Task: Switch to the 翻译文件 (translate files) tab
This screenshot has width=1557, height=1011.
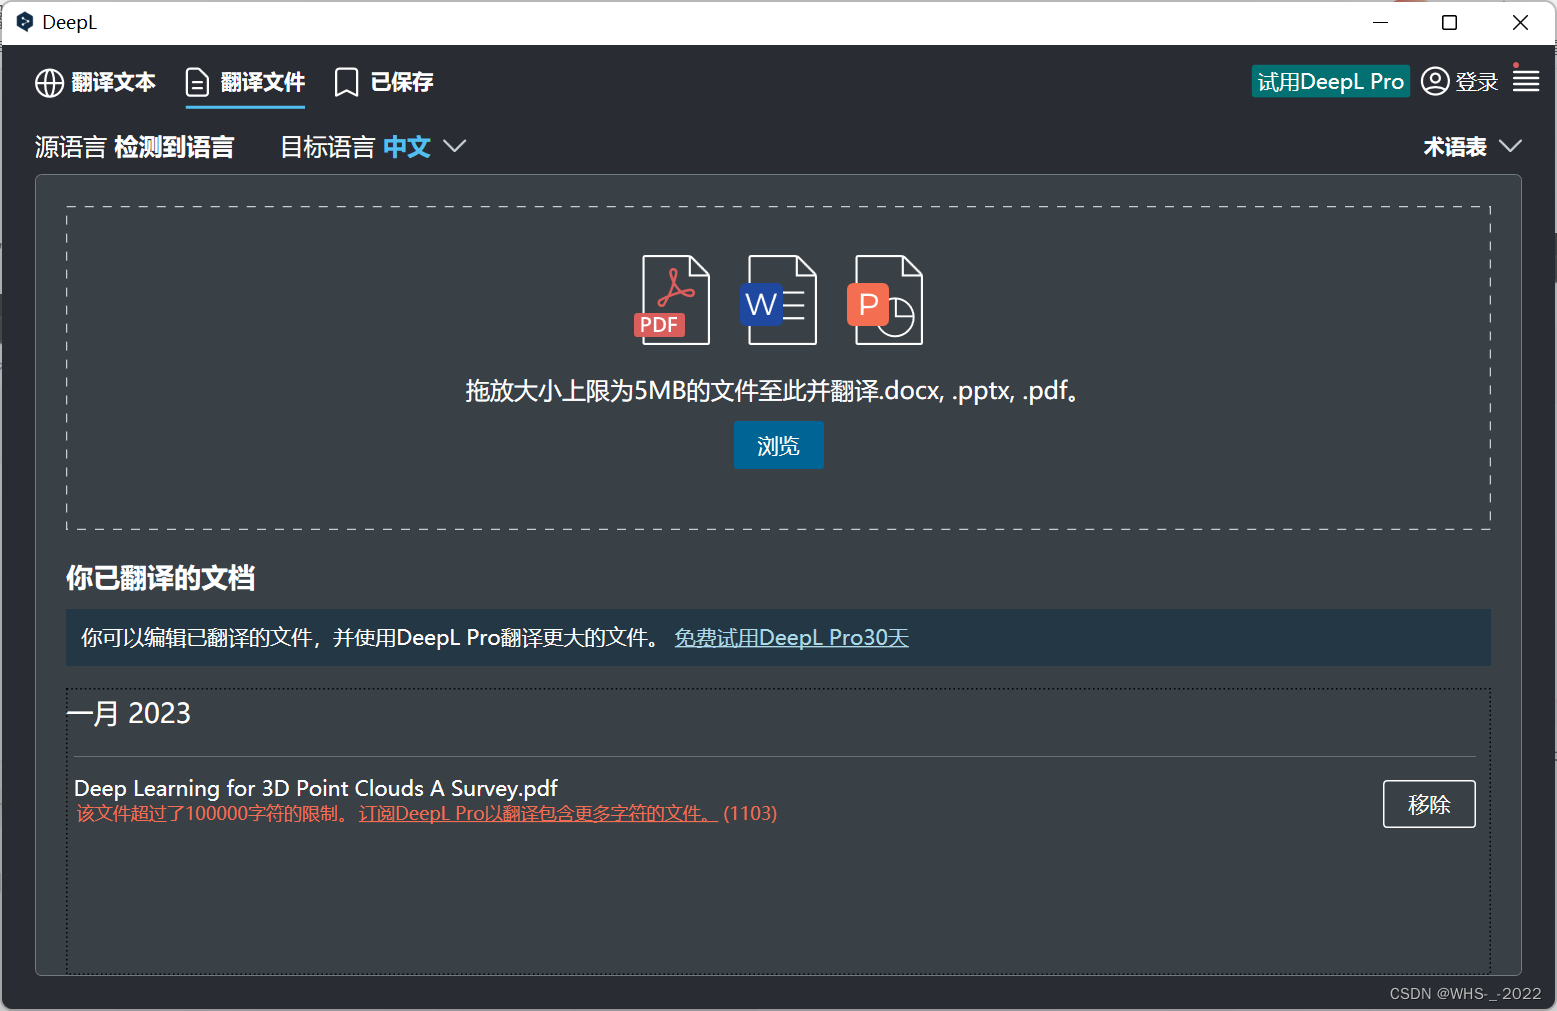Action: tap(246, 82)
